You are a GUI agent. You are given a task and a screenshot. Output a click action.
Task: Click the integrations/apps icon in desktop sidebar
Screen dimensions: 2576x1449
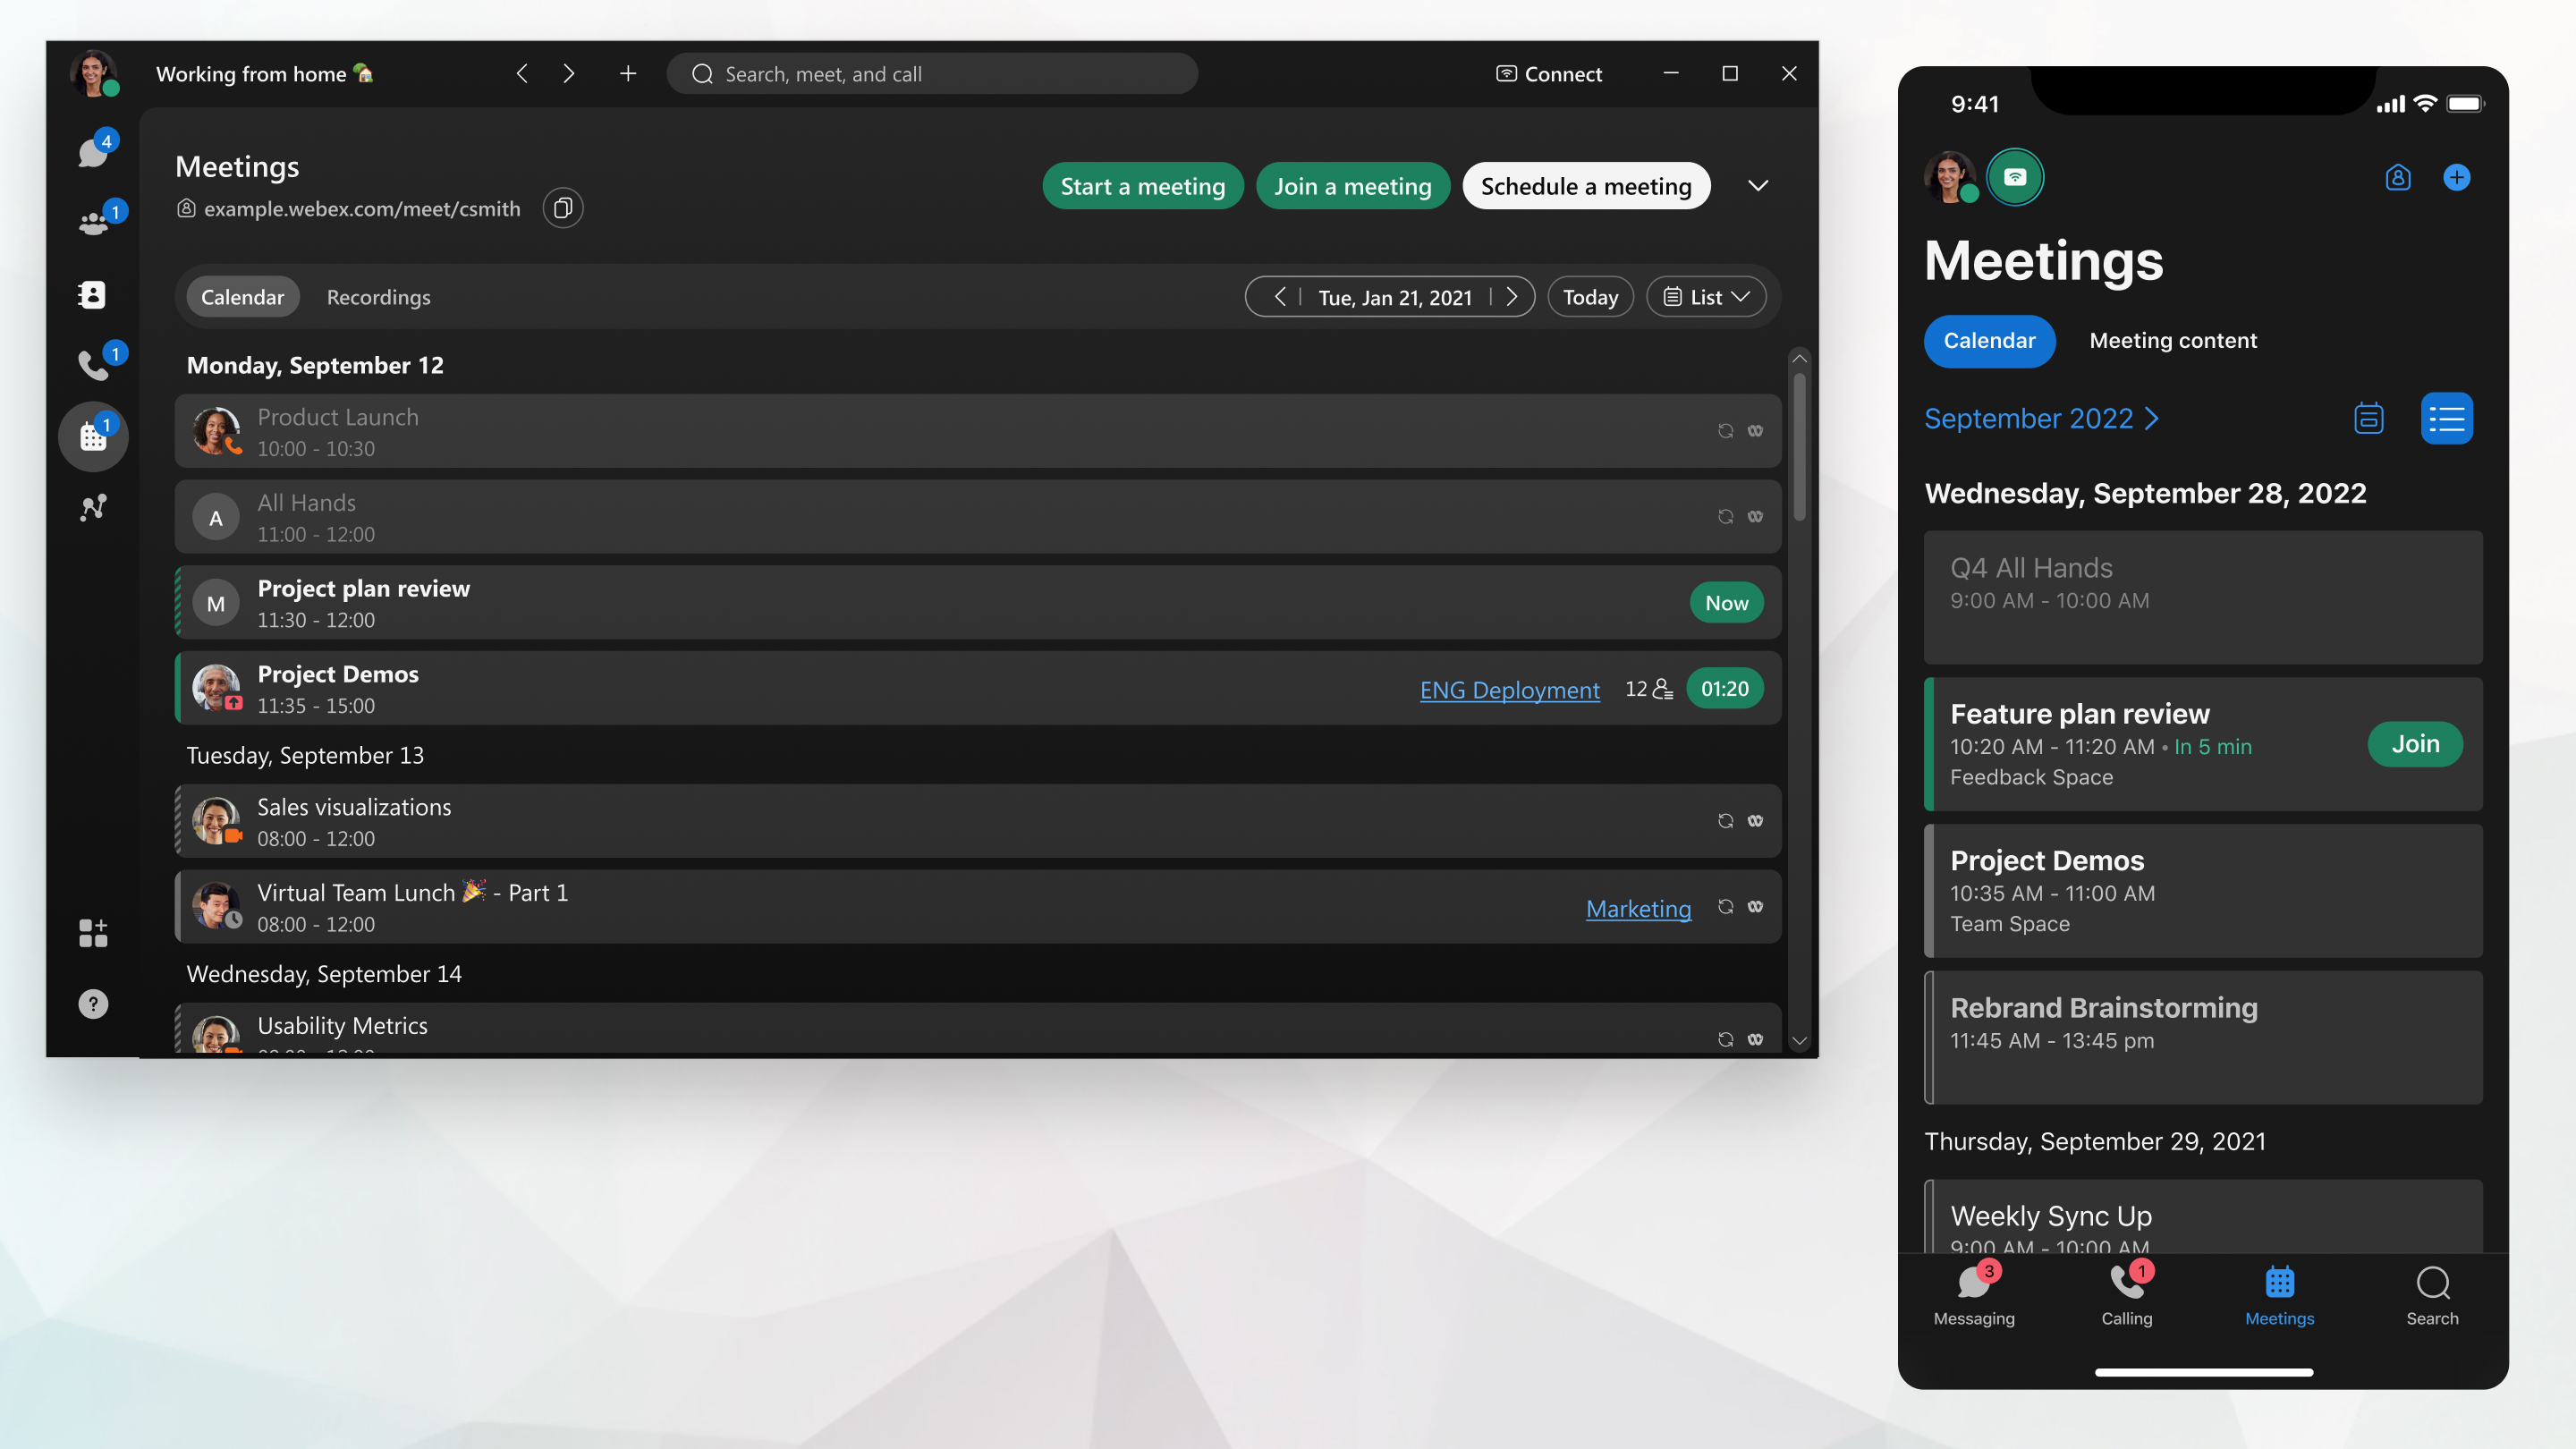click(92, 934)
